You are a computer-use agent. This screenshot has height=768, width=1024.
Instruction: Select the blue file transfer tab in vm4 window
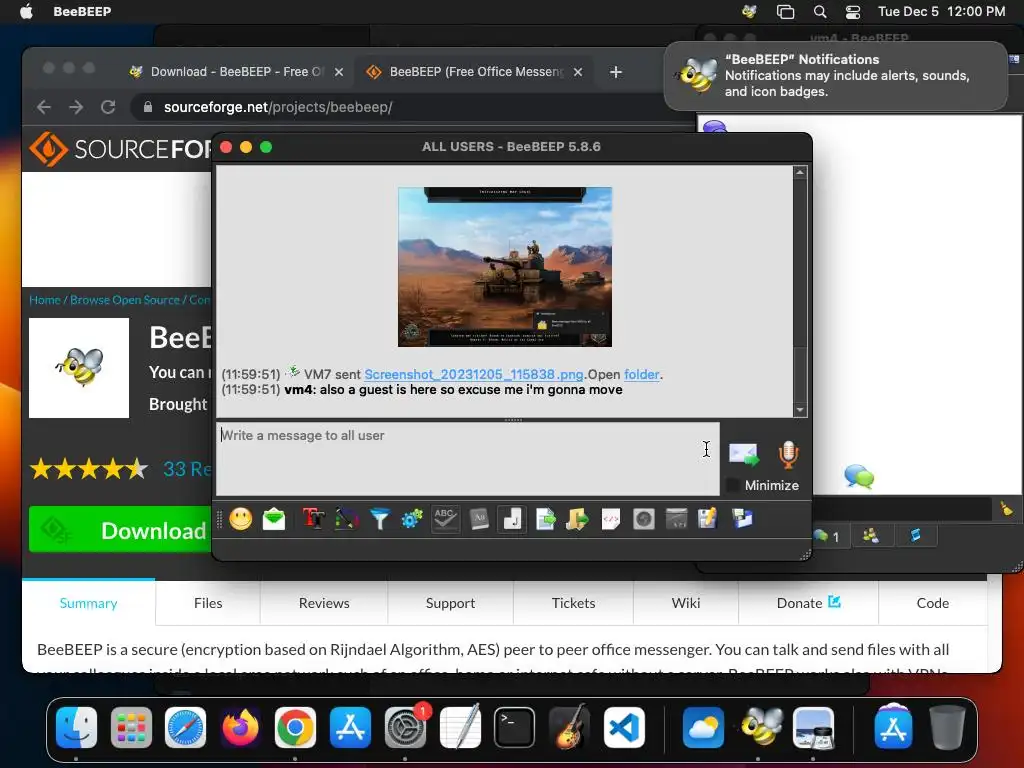pyautogui.click(x=916, y=536)
